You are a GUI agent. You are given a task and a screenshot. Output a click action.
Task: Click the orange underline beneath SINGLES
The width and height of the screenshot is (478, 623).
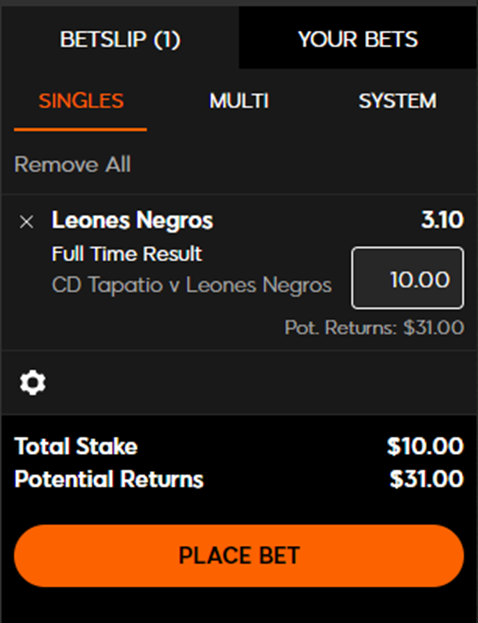coord(80,129)
